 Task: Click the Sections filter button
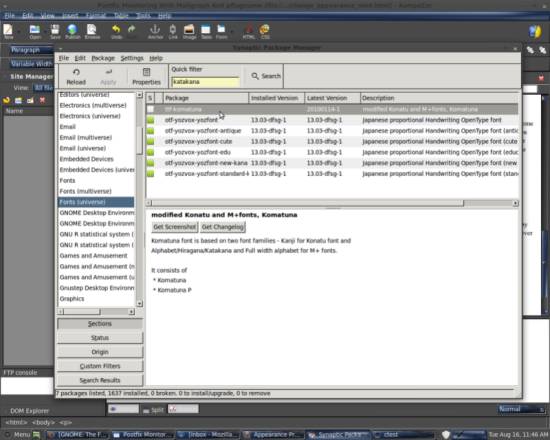click(100, 324)
